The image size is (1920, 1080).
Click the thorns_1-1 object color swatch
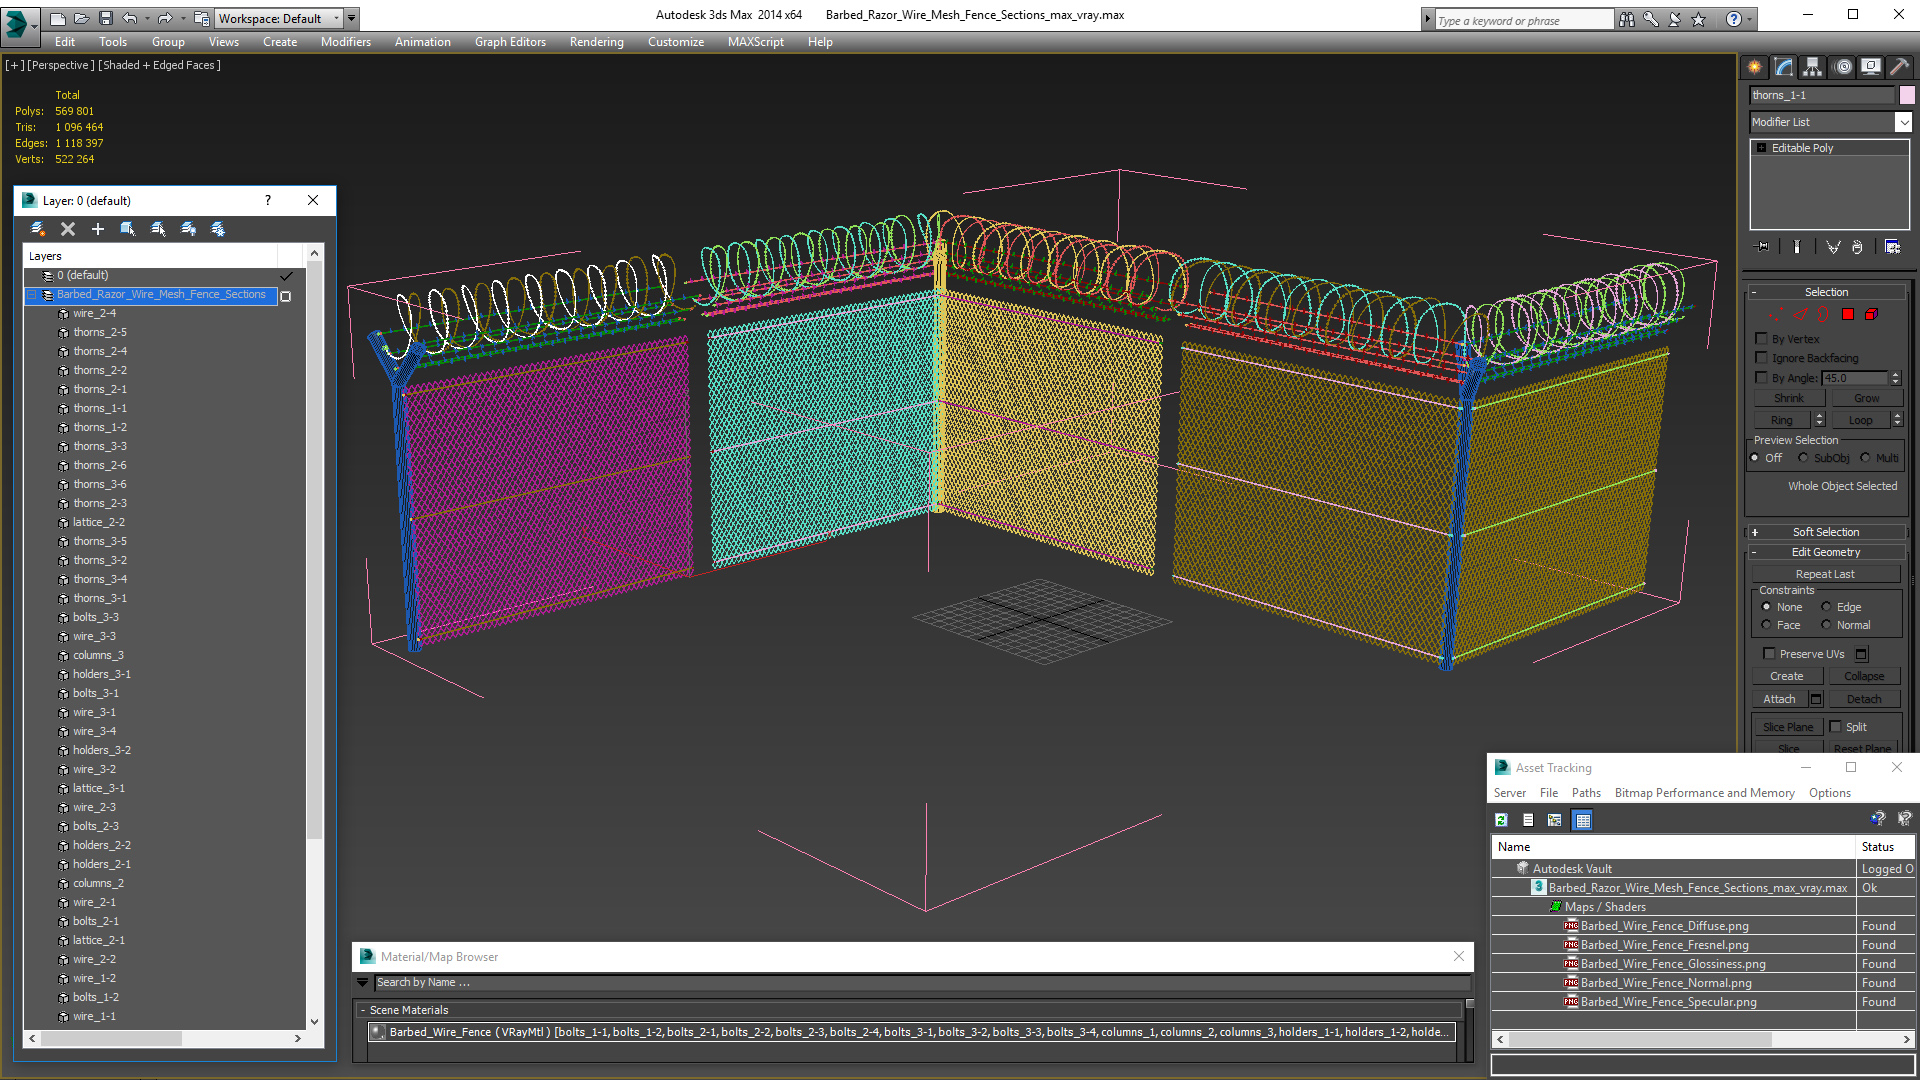1907,95
